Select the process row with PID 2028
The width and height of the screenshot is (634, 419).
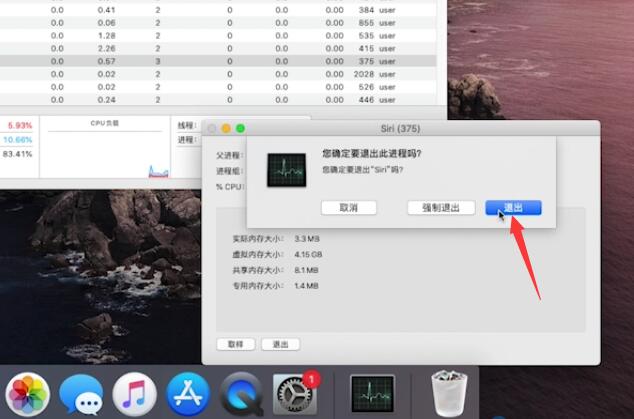218,74
